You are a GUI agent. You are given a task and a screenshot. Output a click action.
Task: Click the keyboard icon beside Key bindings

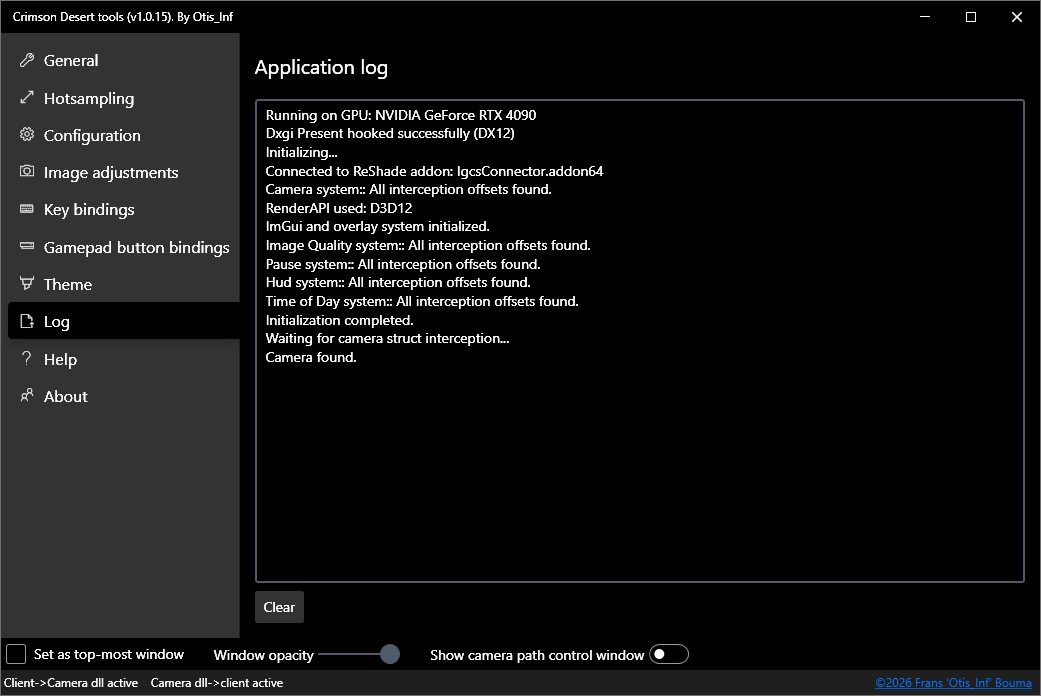[x=27, y=209]
